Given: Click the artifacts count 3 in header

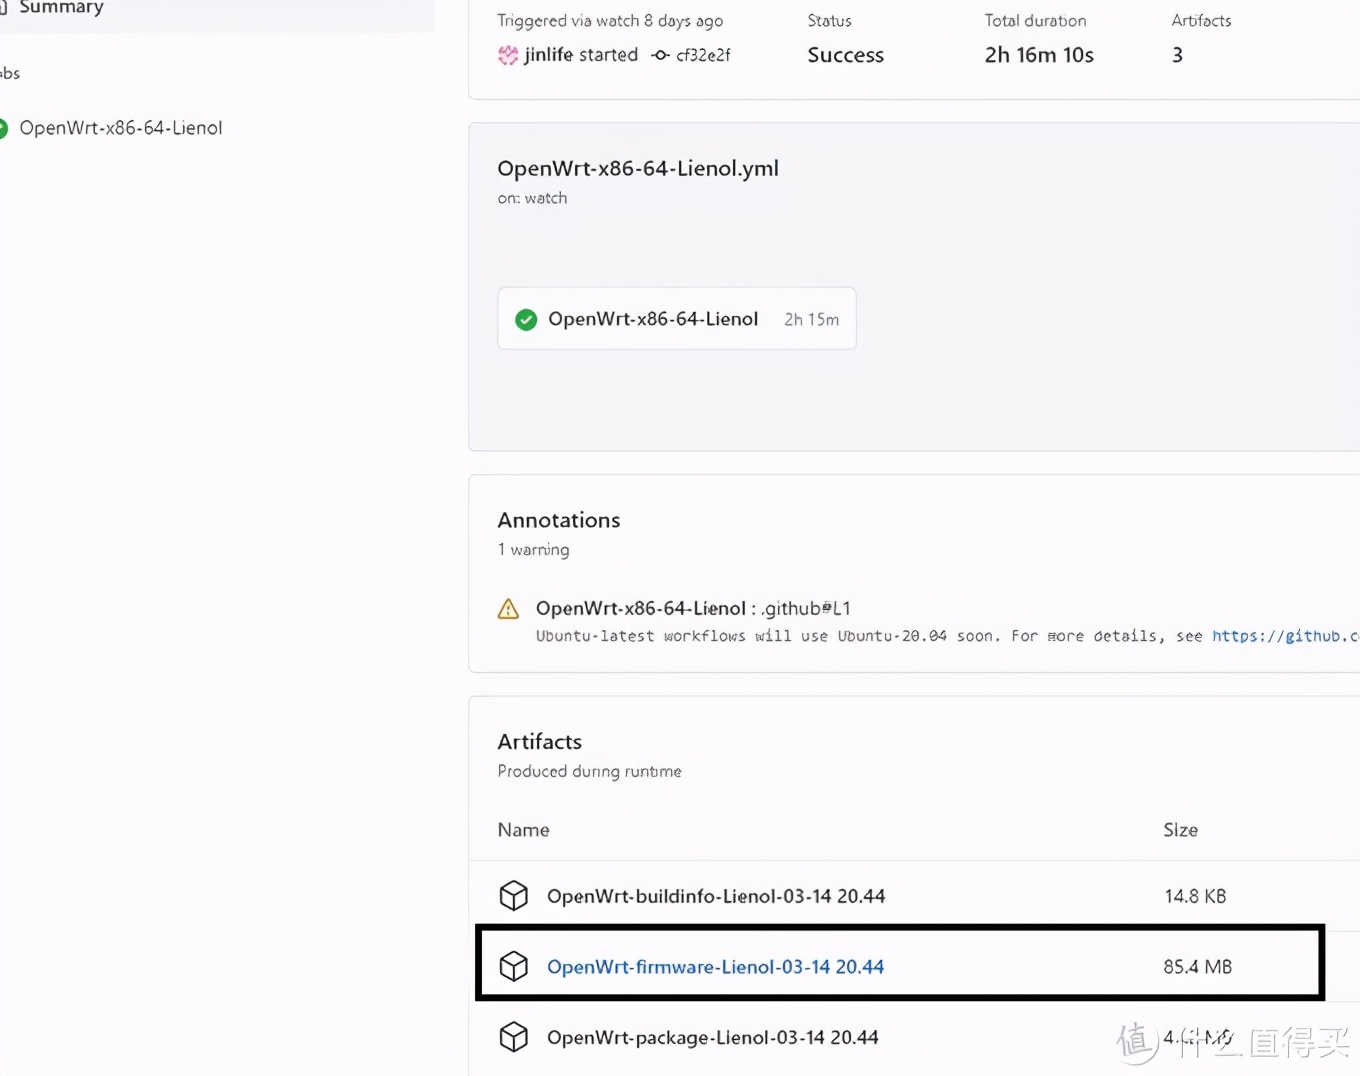Looking at the screenshot, I should click(1177, 55).
